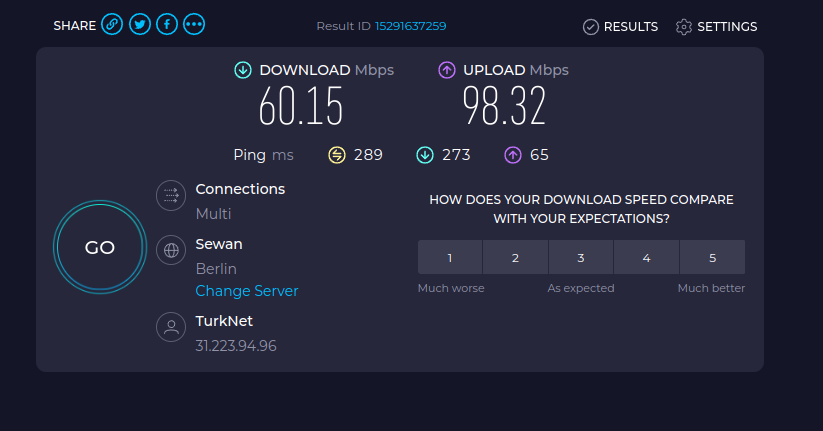Start a new test with the GO button
823x431 pixels.
tap(100, 247)
